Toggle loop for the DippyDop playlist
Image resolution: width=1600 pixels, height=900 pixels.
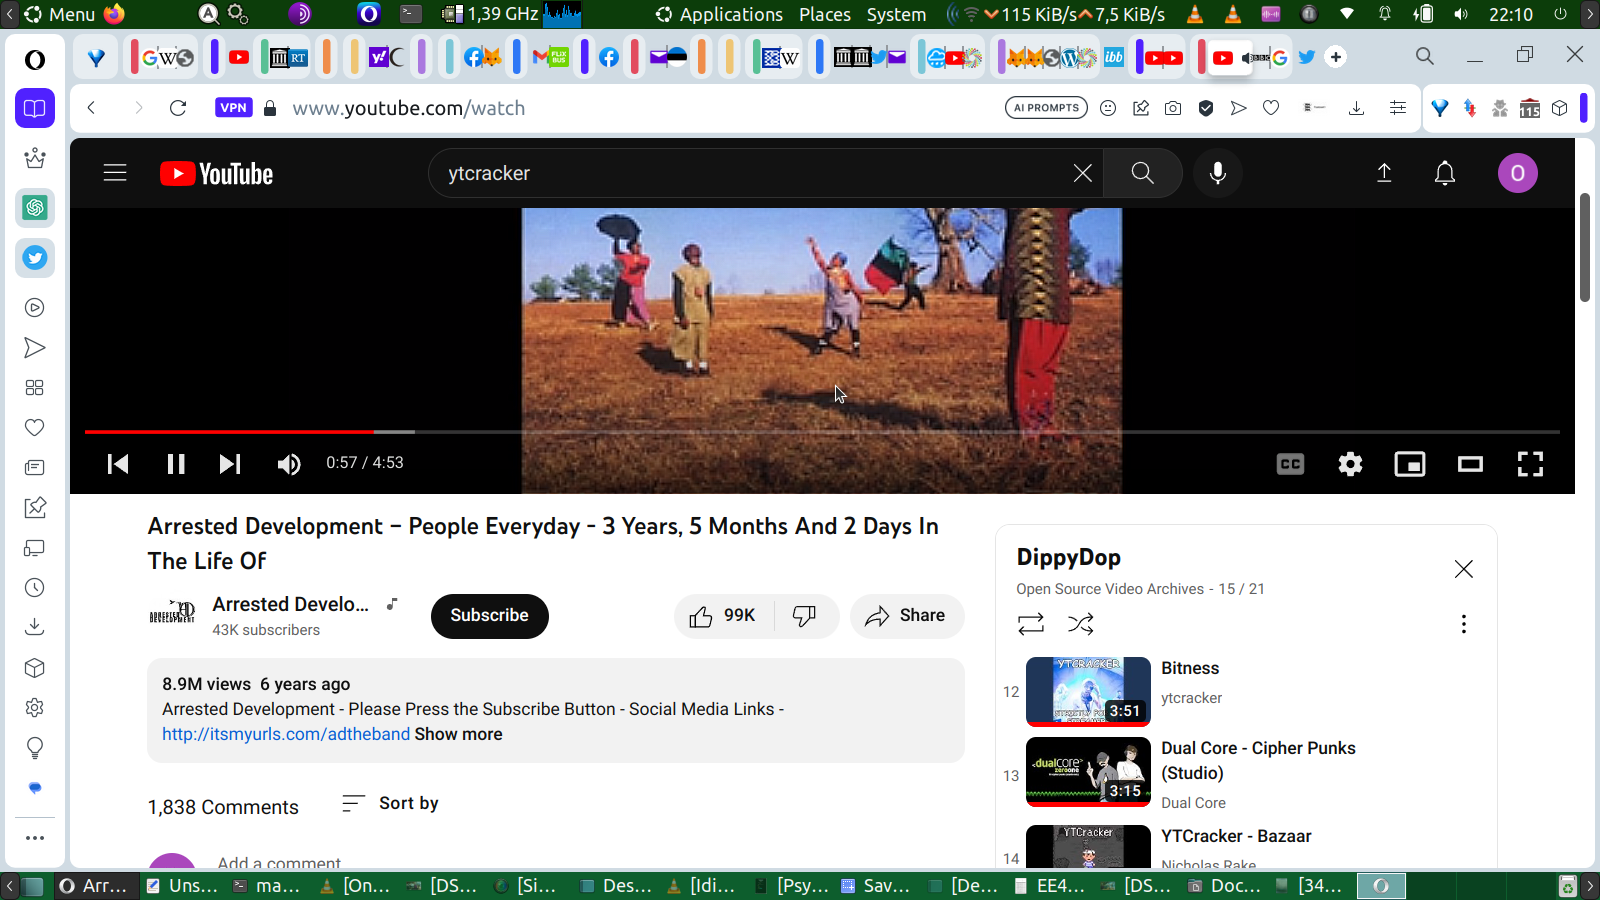coord(1031,624)
